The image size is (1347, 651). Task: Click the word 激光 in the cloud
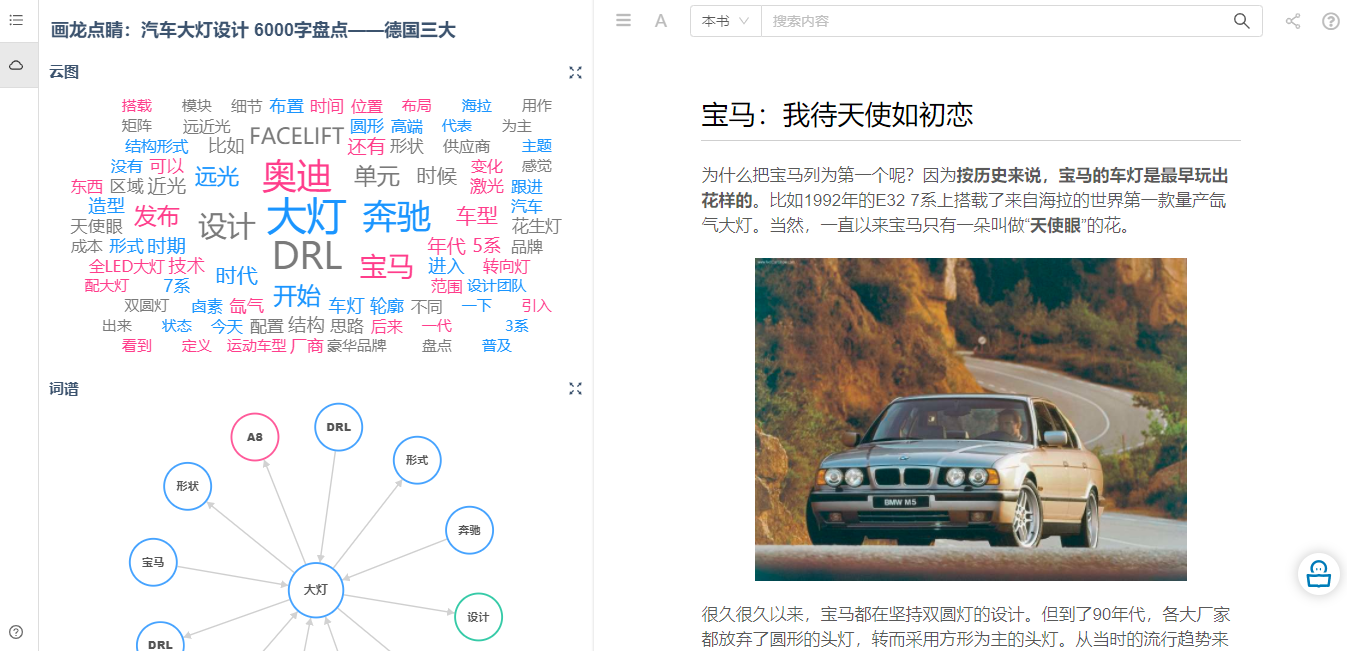pyautogui.click(x=486, y=186)
